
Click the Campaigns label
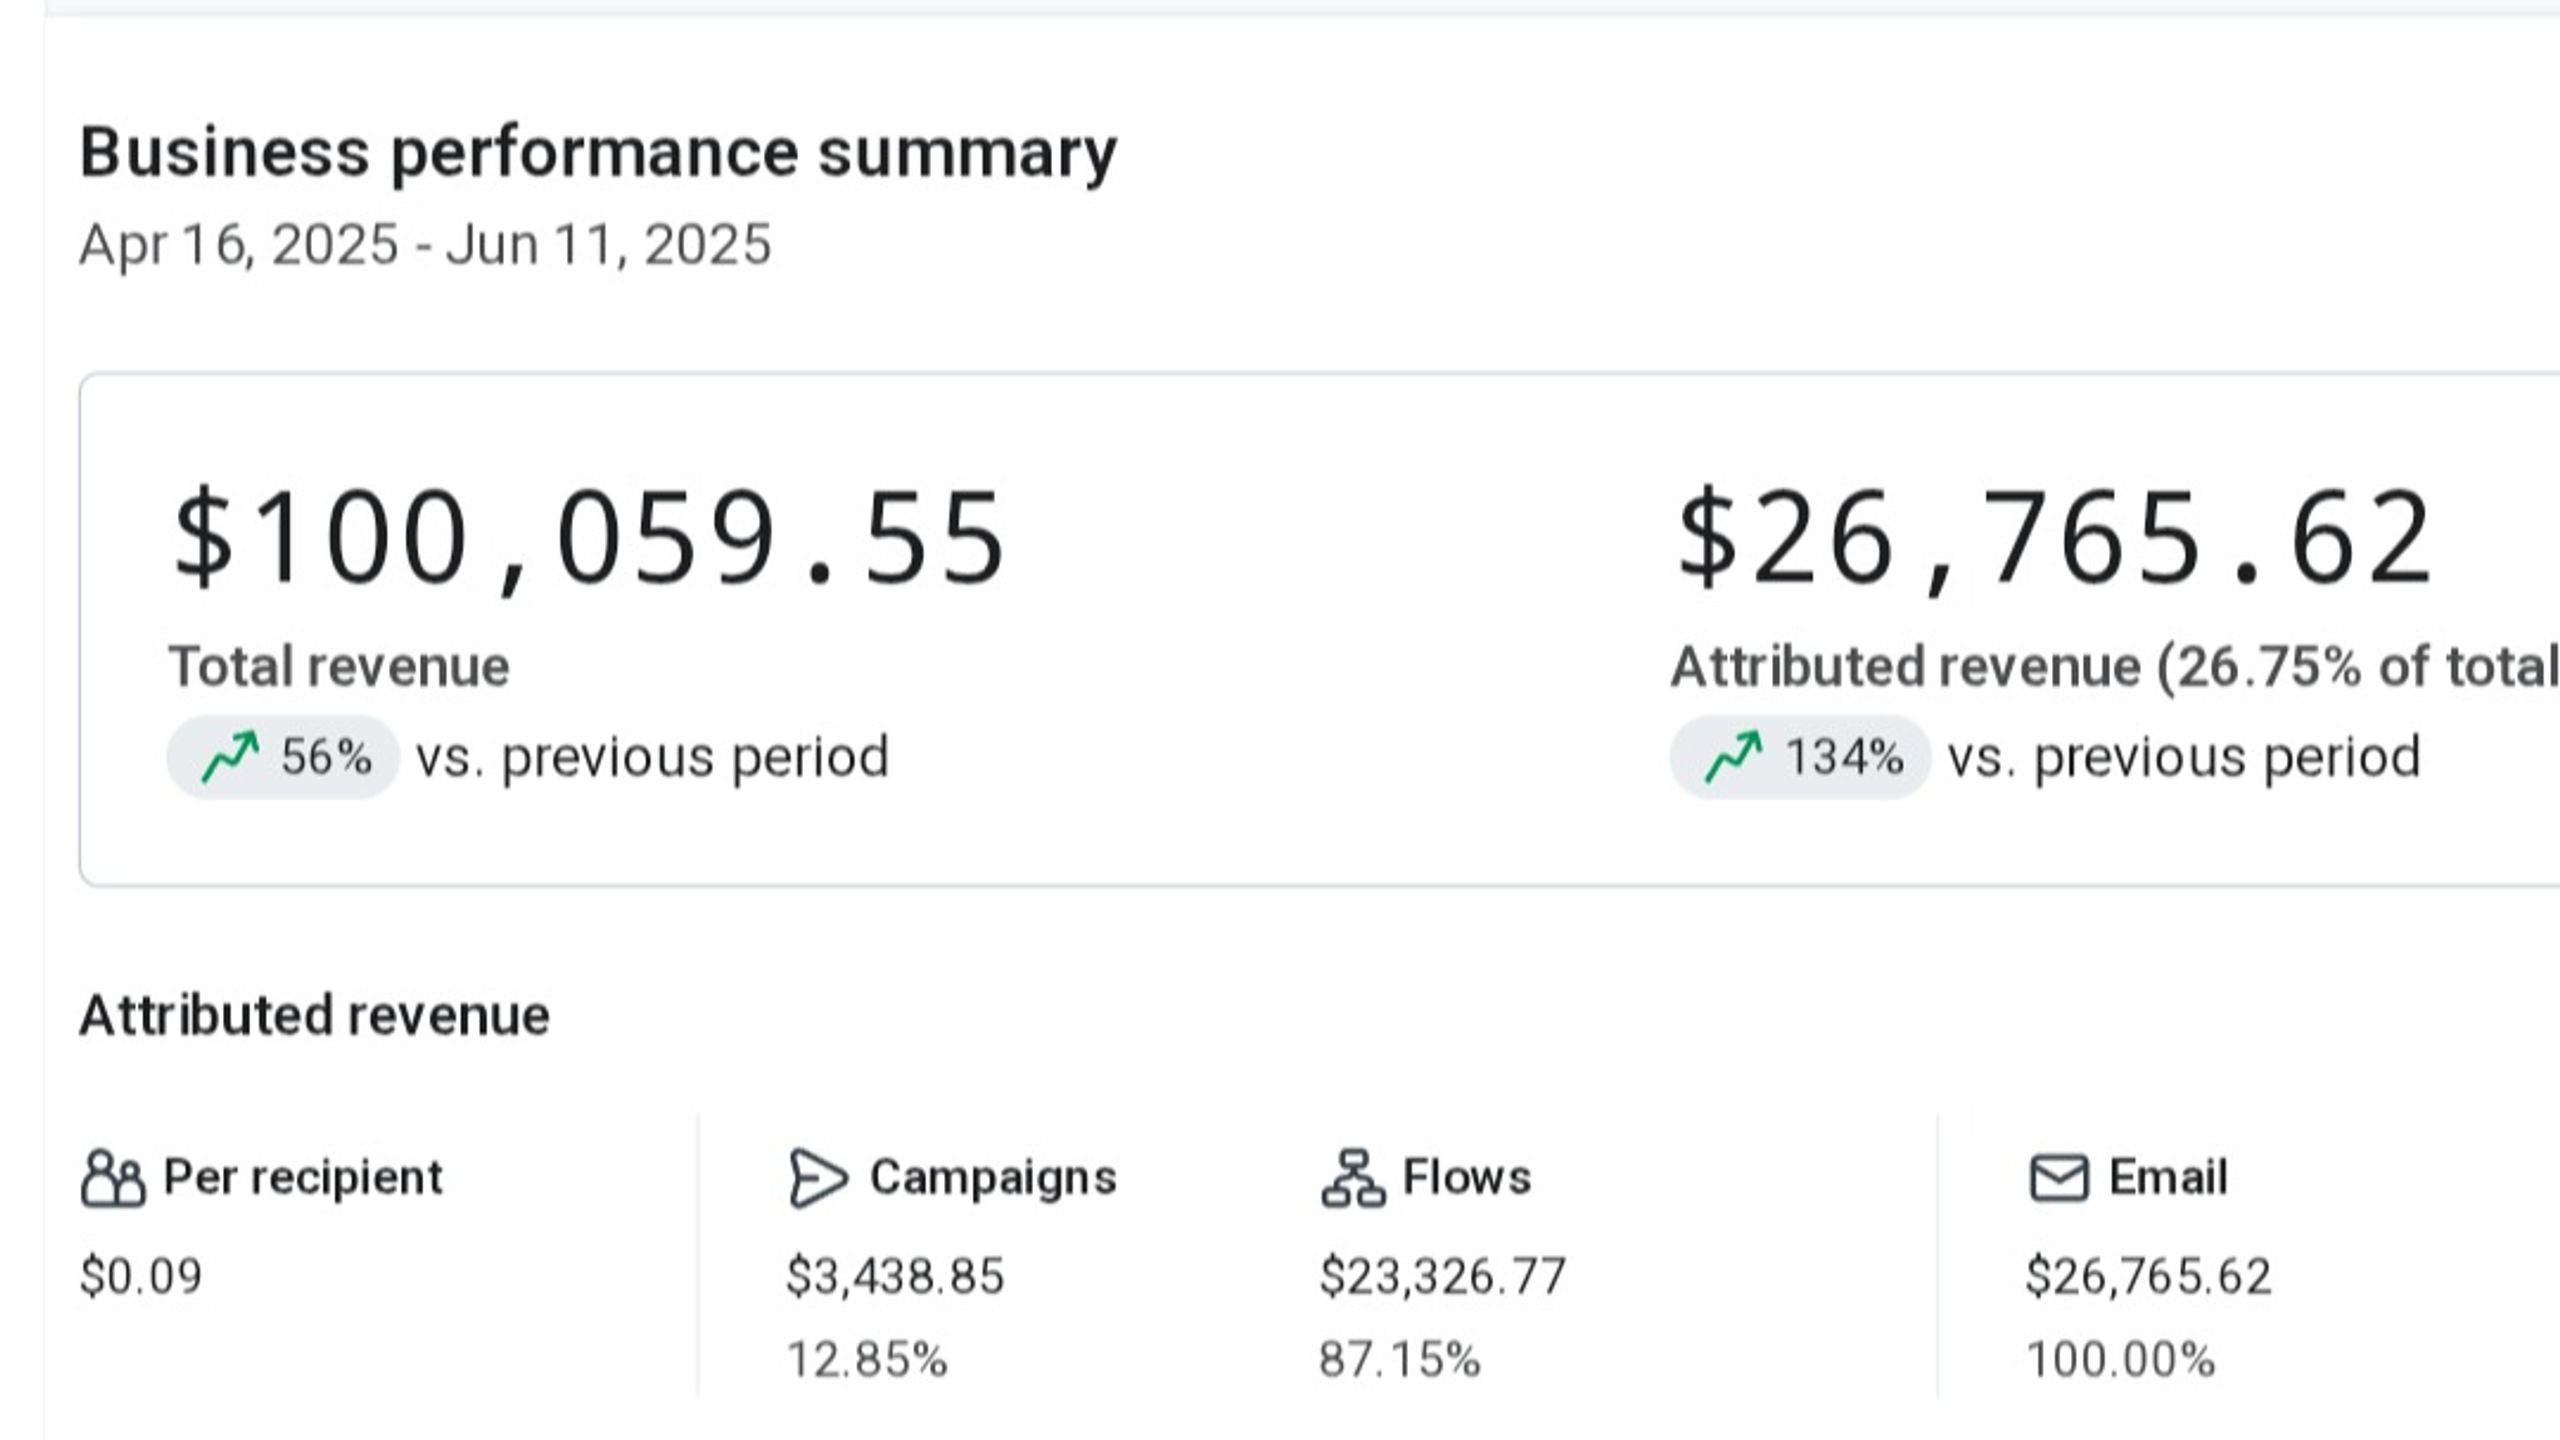[x=993, y=1177]
